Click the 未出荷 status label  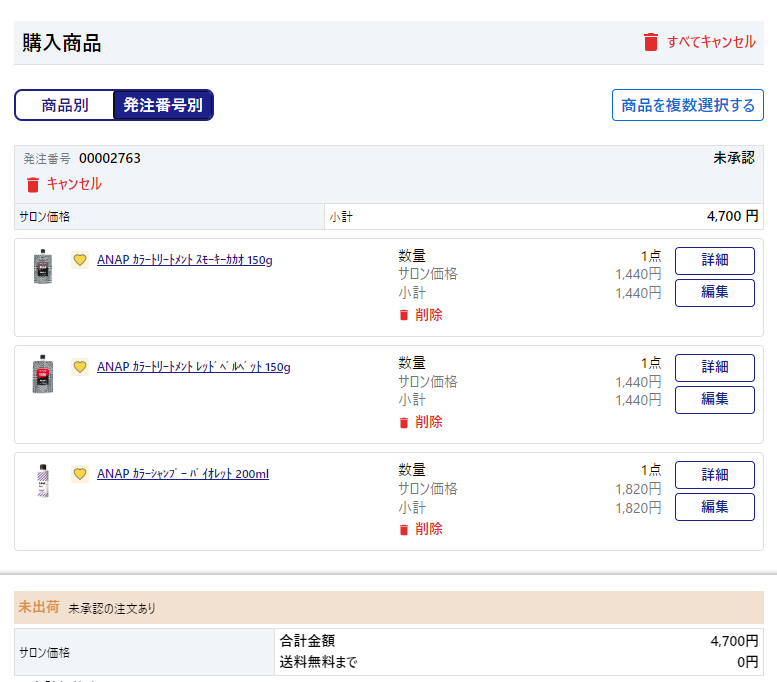[39, 607]
